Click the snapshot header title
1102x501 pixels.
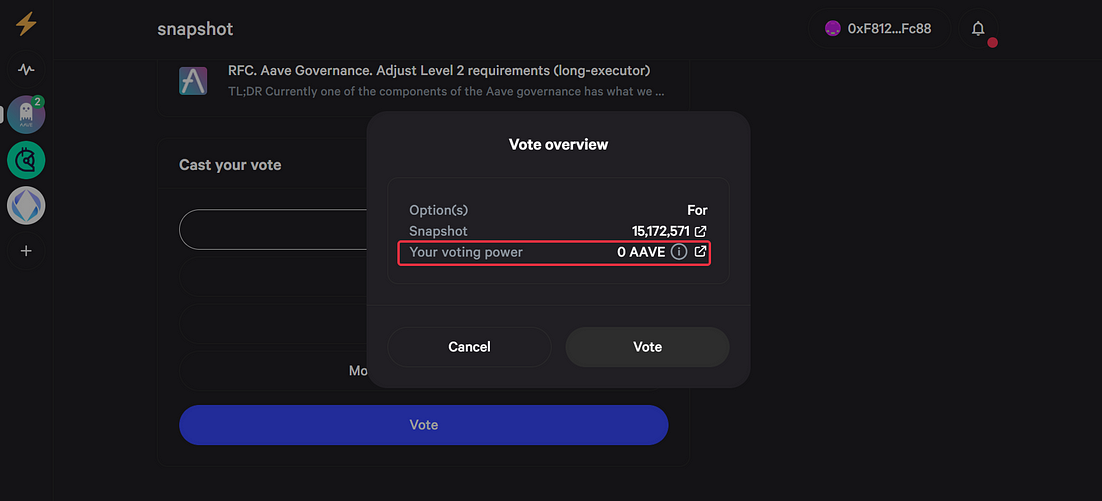click(x=195, y=29)
